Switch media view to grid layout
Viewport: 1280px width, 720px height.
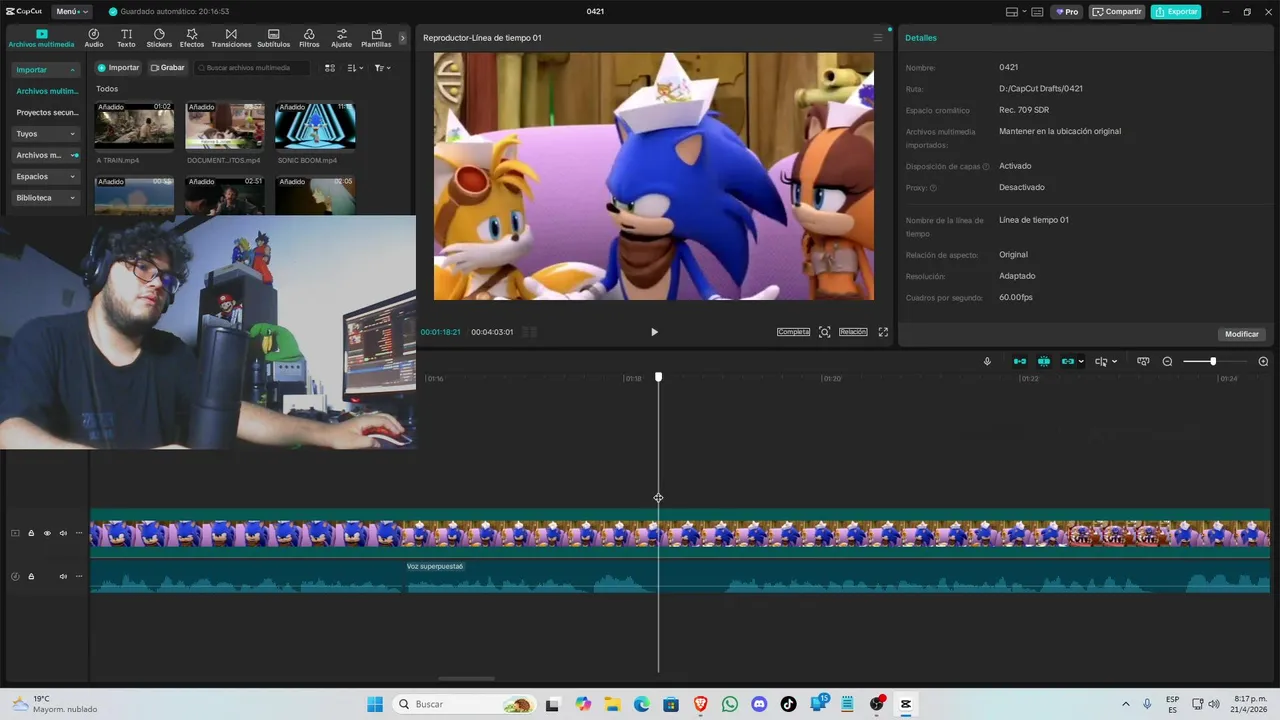click(330, 68)
